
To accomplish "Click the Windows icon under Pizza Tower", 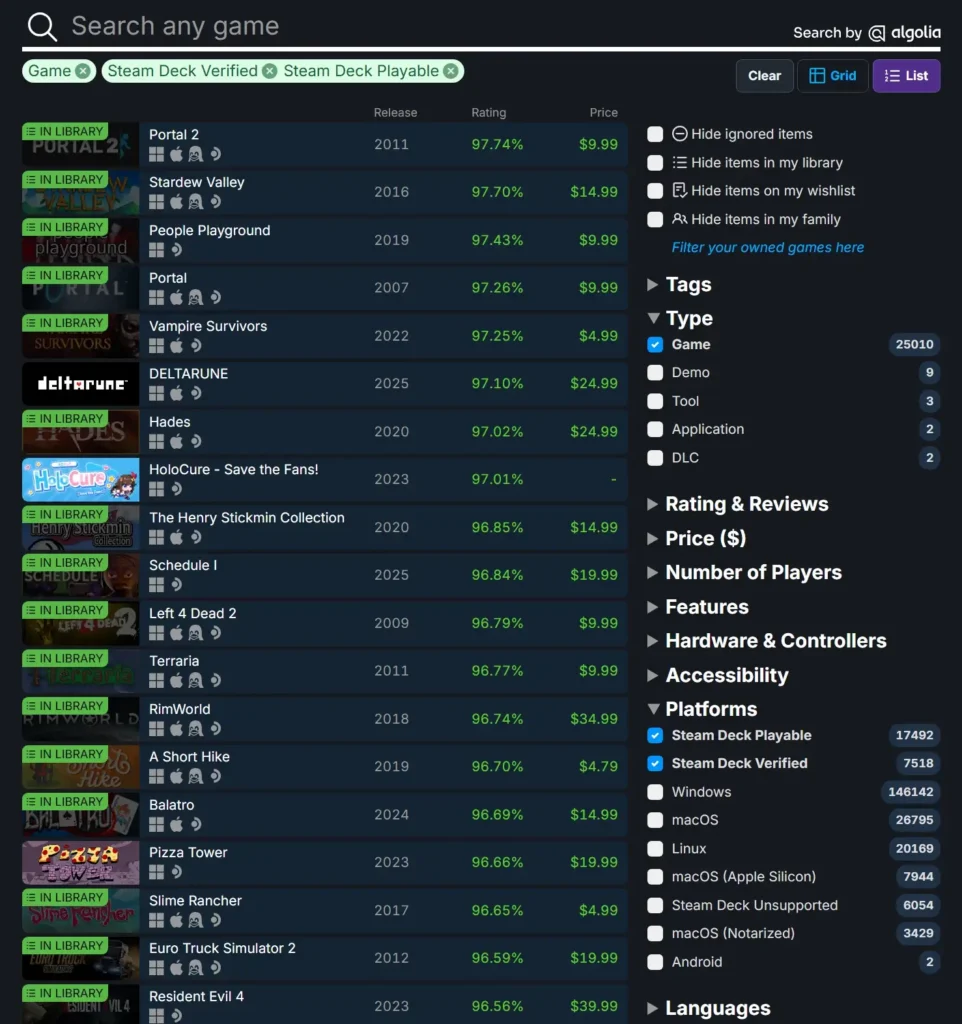I will (x=156, y=872).
